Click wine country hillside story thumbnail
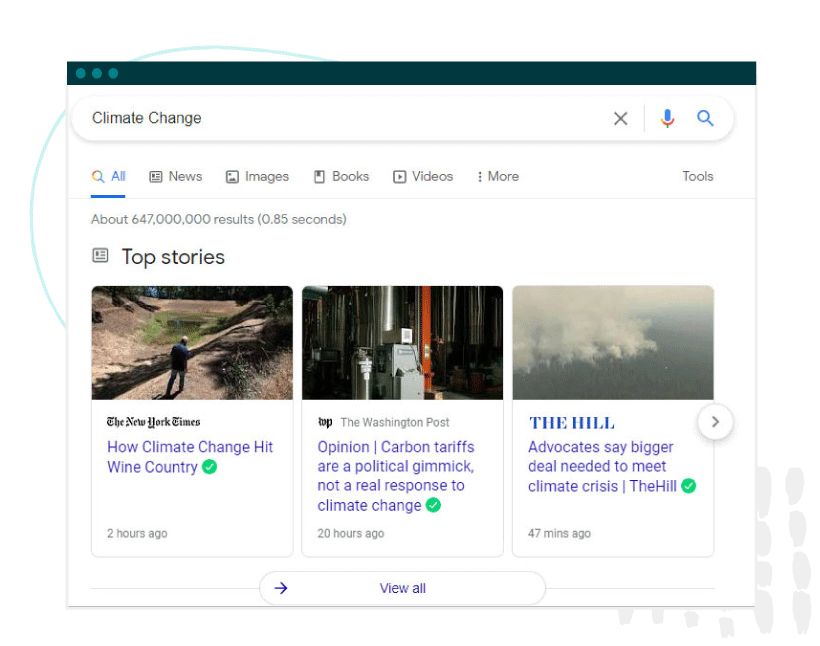The height and width of the screenshot is (646, 820). [x=192, y=343]
